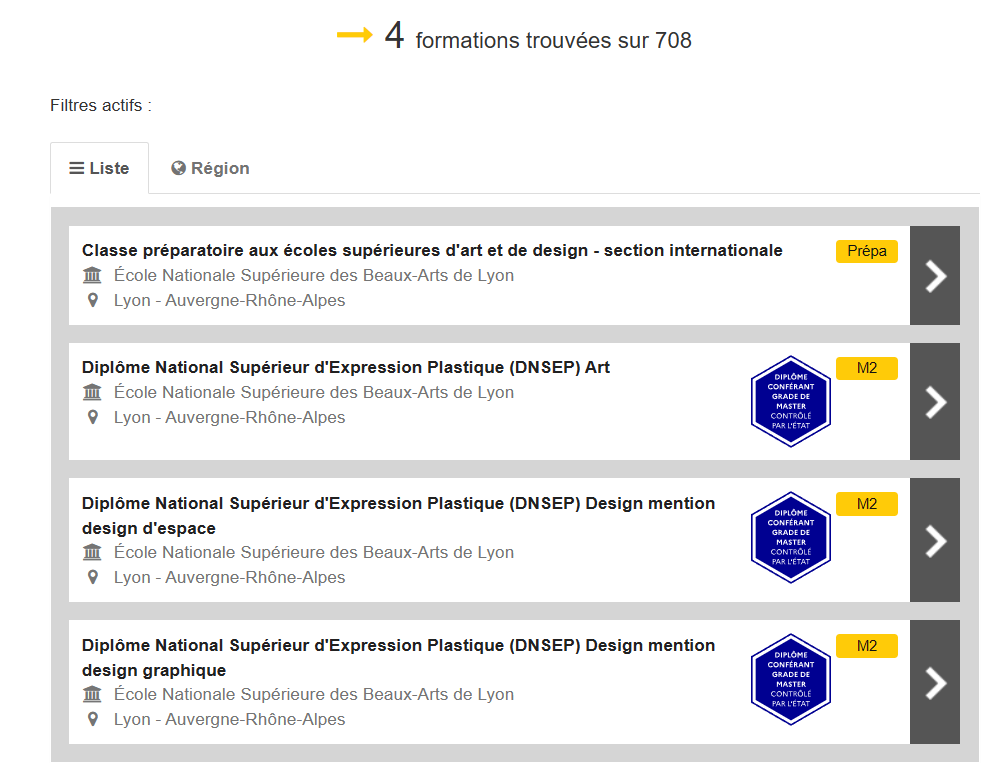Click the M2 badge on design d'espace
Screen dimensions: 1001x763
pyautogui.click(x=866, y=504)
